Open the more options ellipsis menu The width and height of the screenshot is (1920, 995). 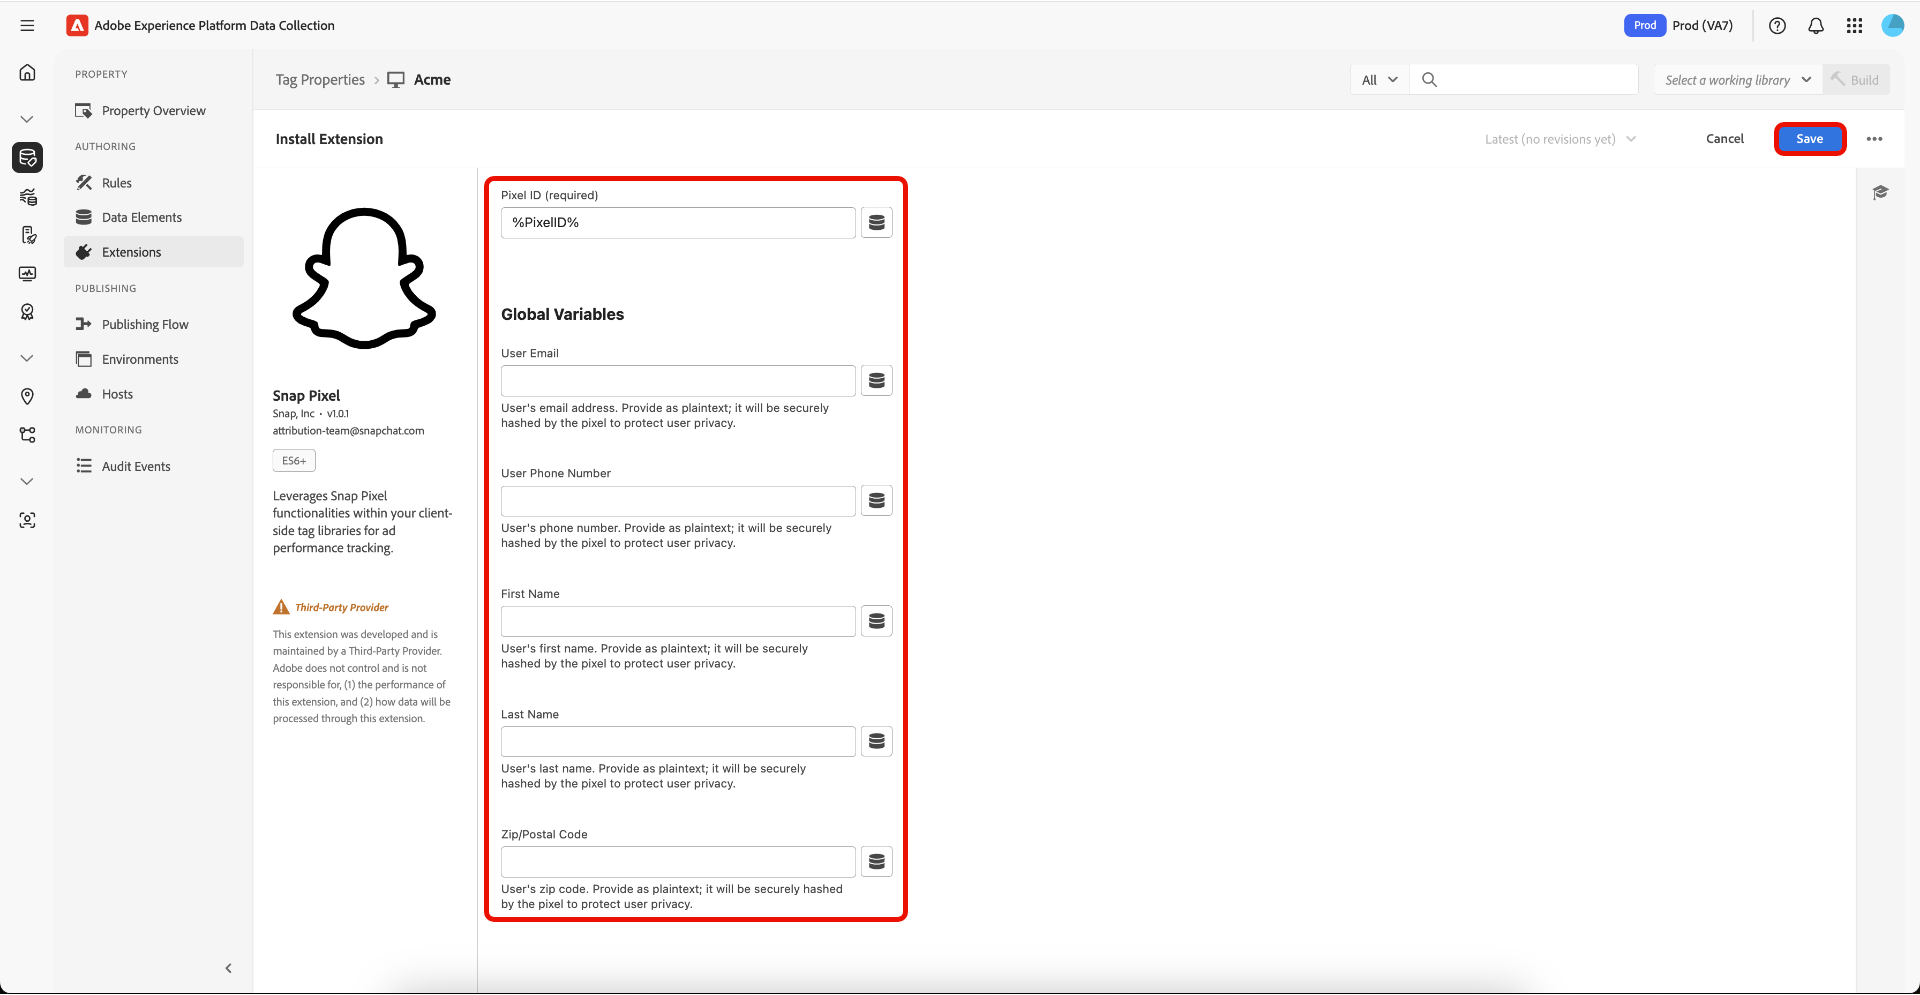1875,139
